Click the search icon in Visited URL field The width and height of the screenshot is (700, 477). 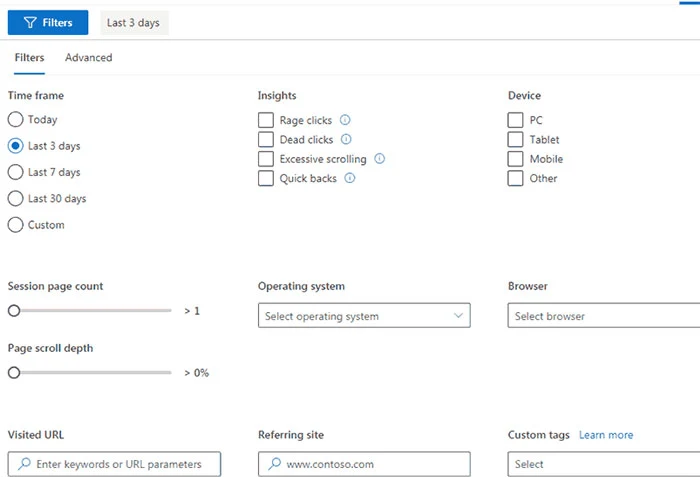[23, 464]
